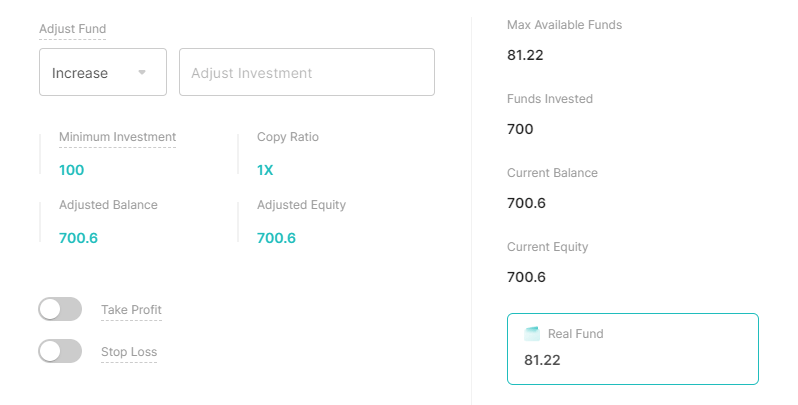Open the Increase fund adjustment dropdown
Viewport: 798px width, 405px height.
[103, 72]
